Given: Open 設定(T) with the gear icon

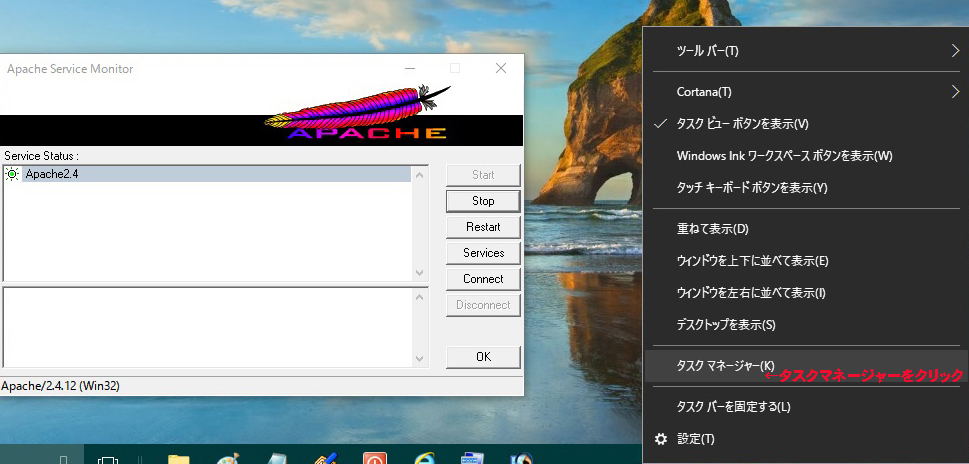Looking at the screenshot, I should (805, 439).
